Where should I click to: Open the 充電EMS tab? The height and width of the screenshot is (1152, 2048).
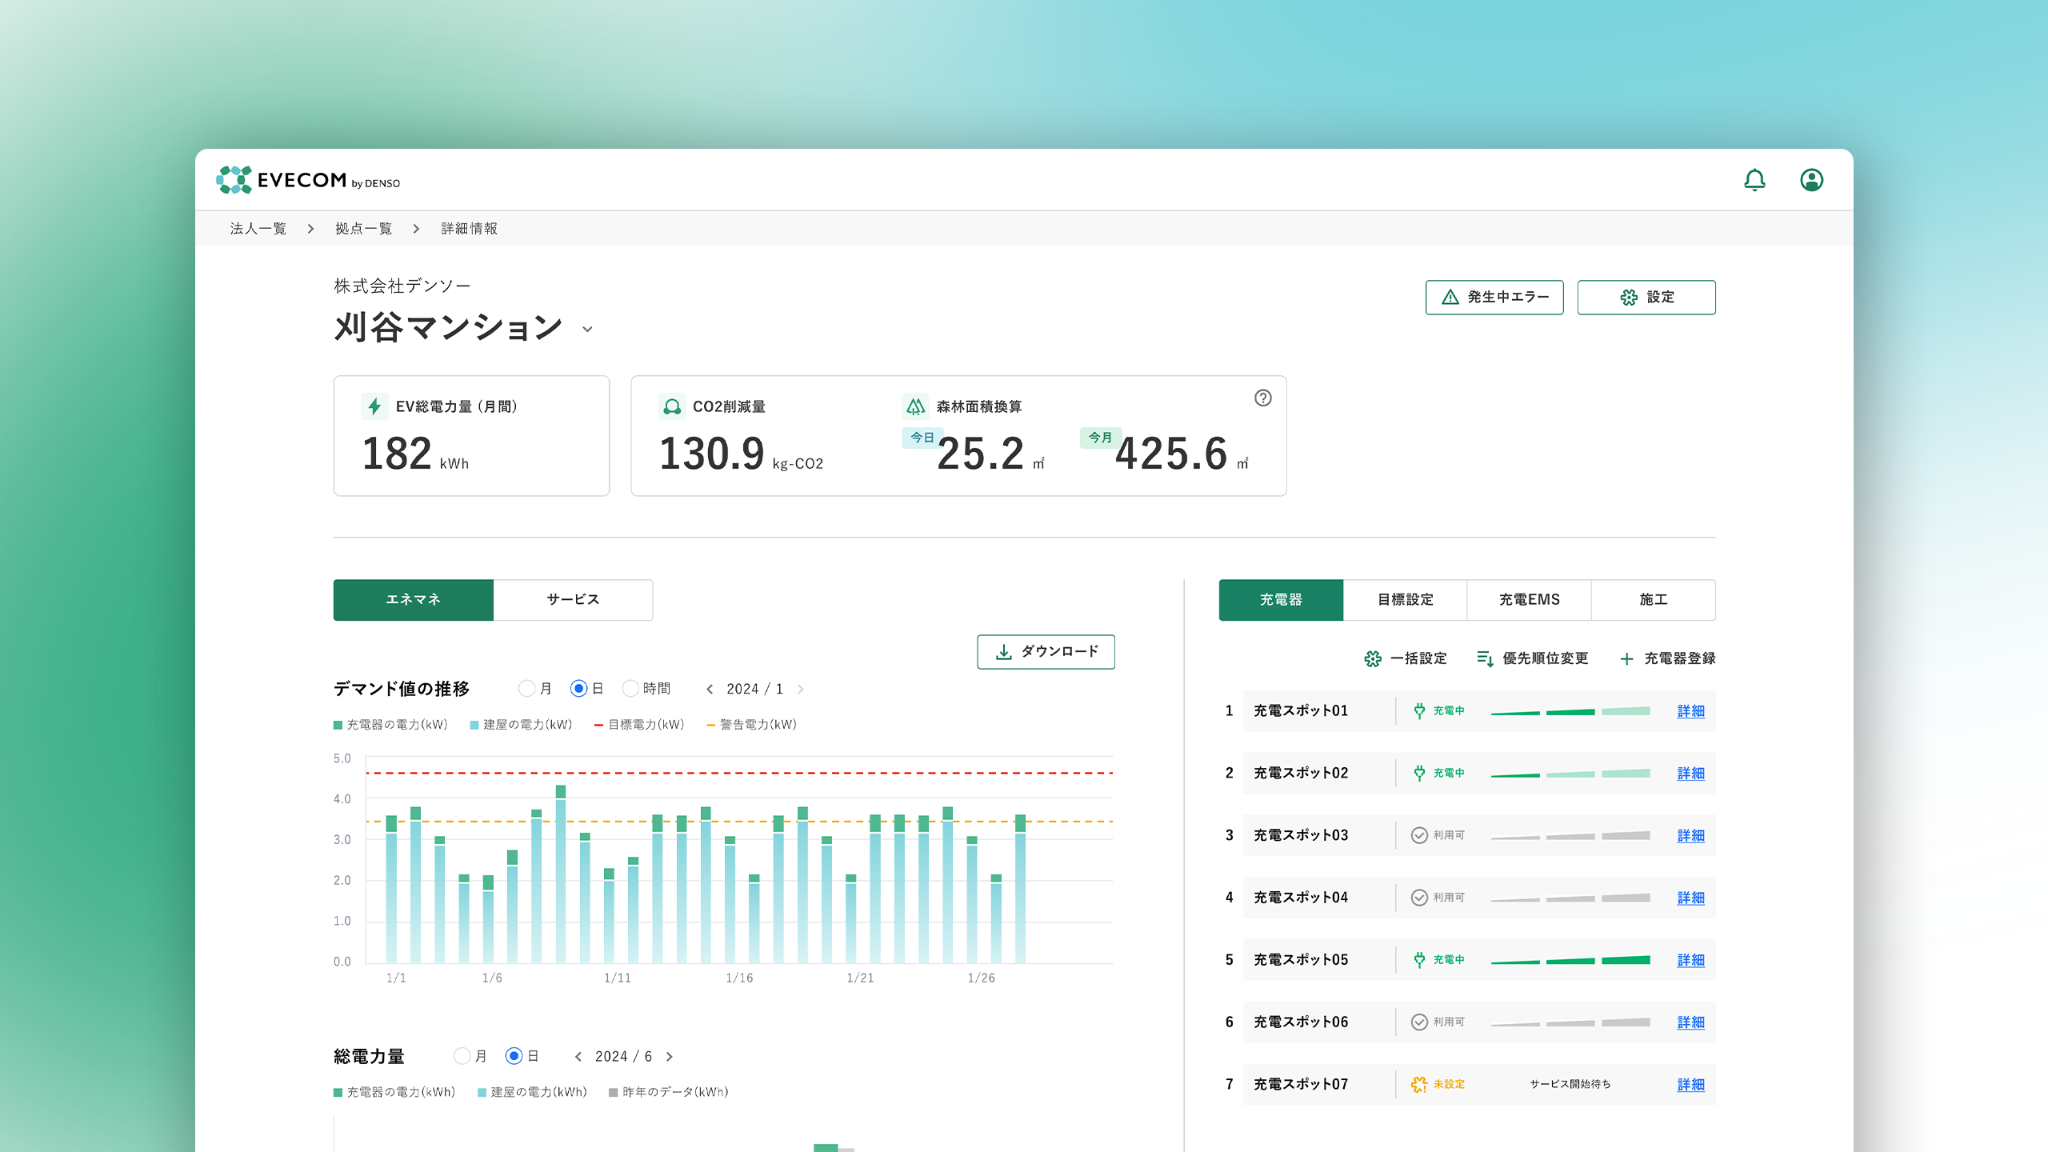(1528, 600)
